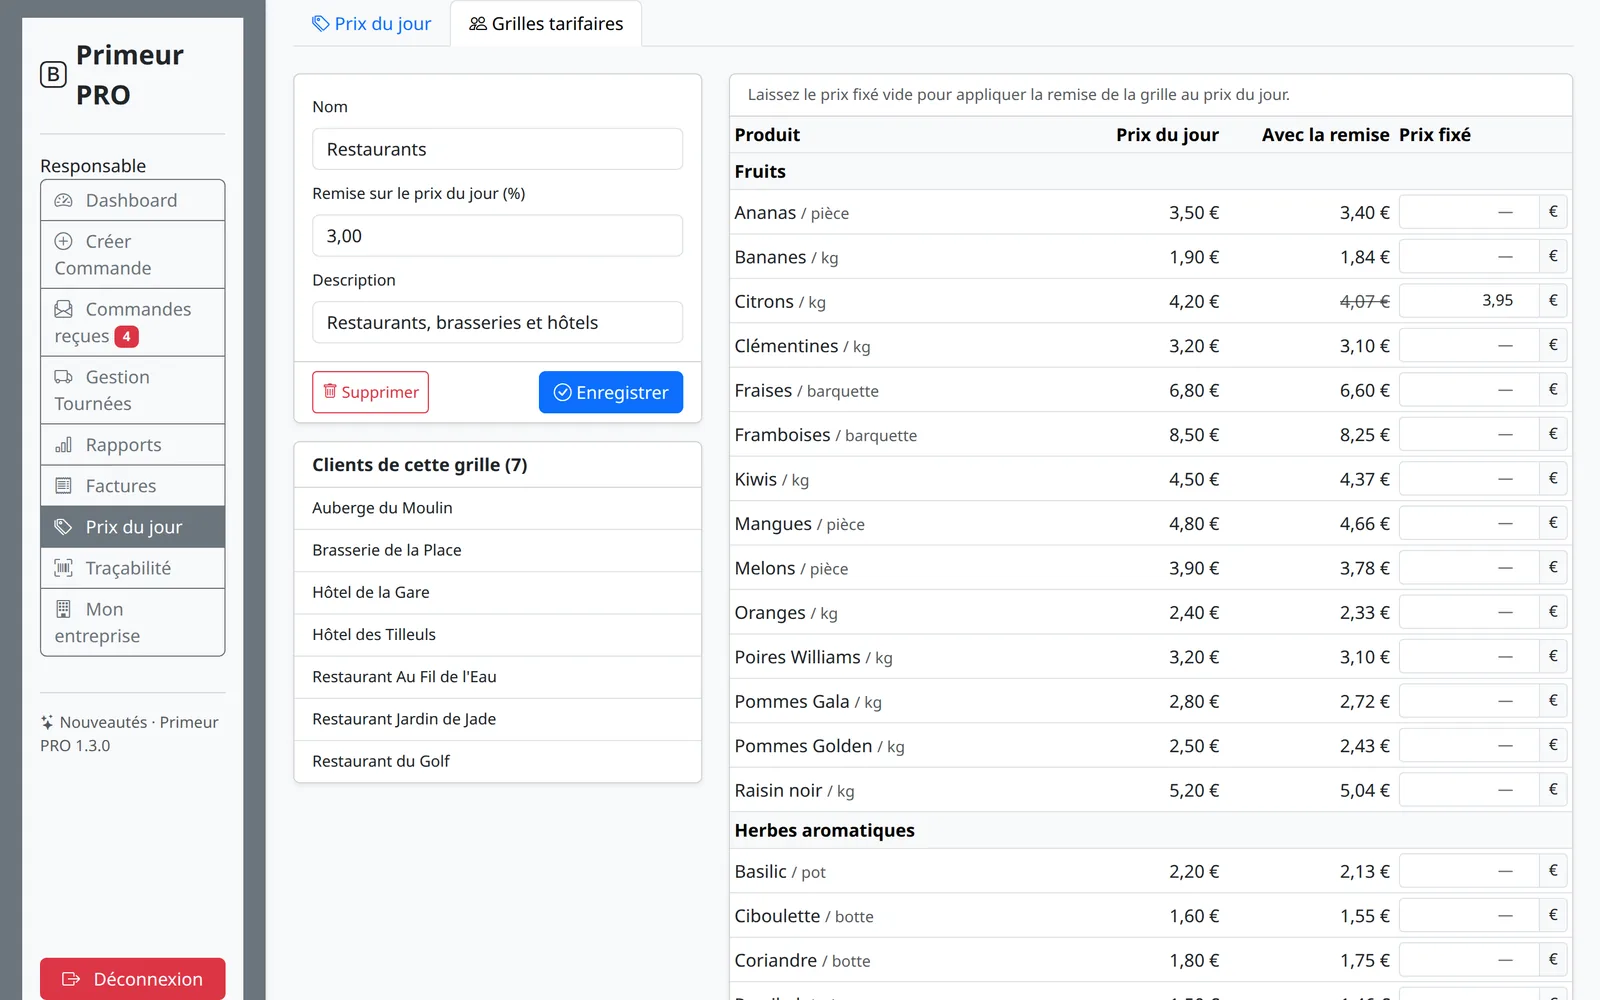Save the grid with Enregistrer
Viewport: 1600px width, 1000px height.
(x=611, y=392)
